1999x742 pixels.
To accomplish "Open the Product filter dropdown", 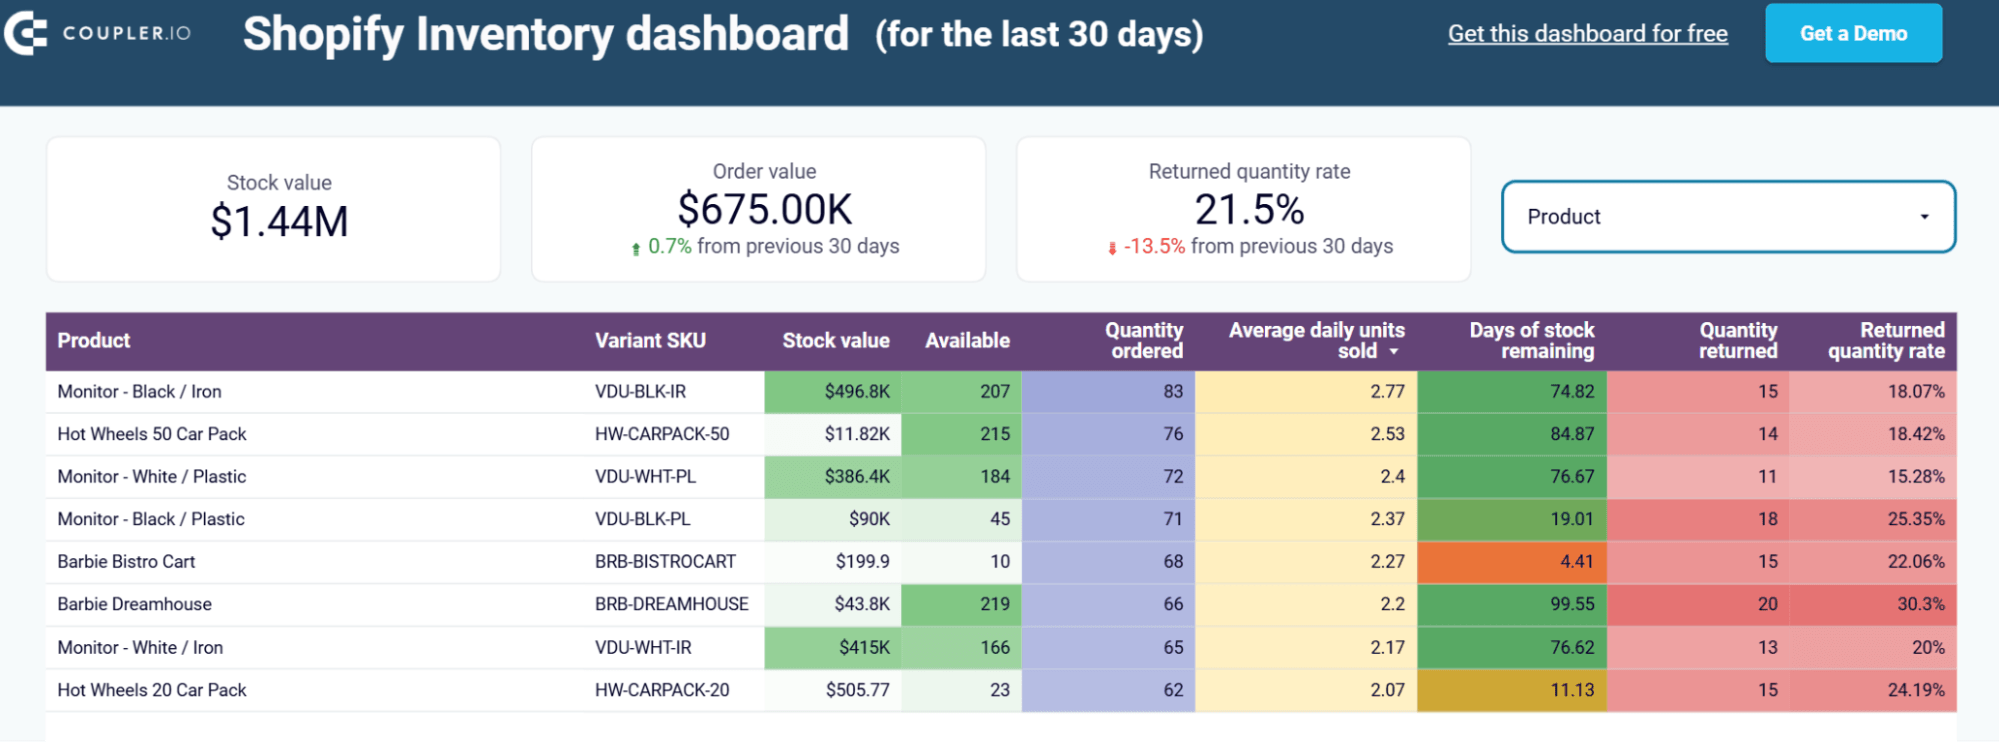I will coord(1728,217).
